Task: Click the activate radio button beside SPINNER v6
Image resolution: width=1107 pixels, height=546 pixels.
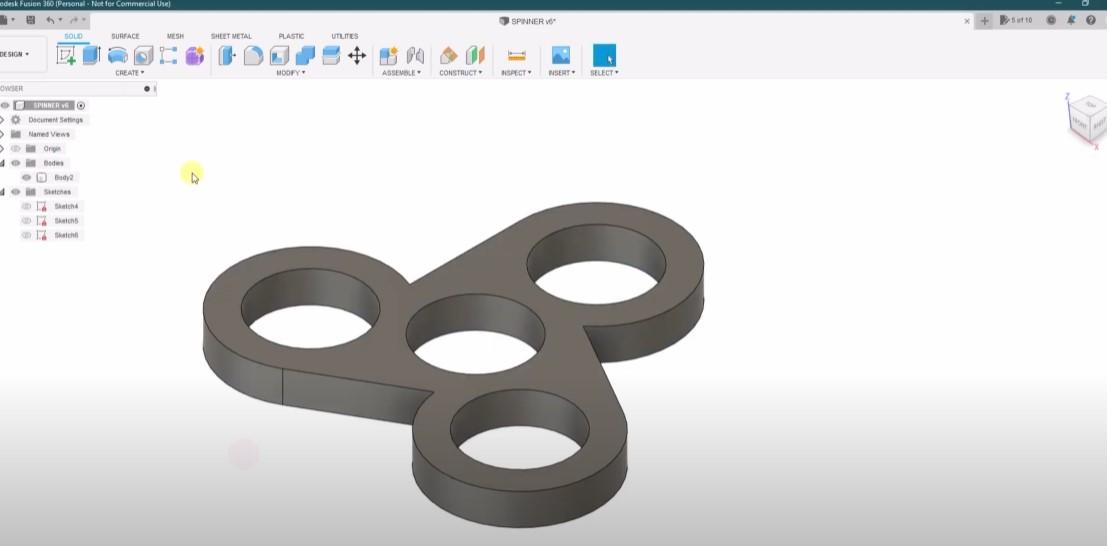Action: (x=81, y=105)
